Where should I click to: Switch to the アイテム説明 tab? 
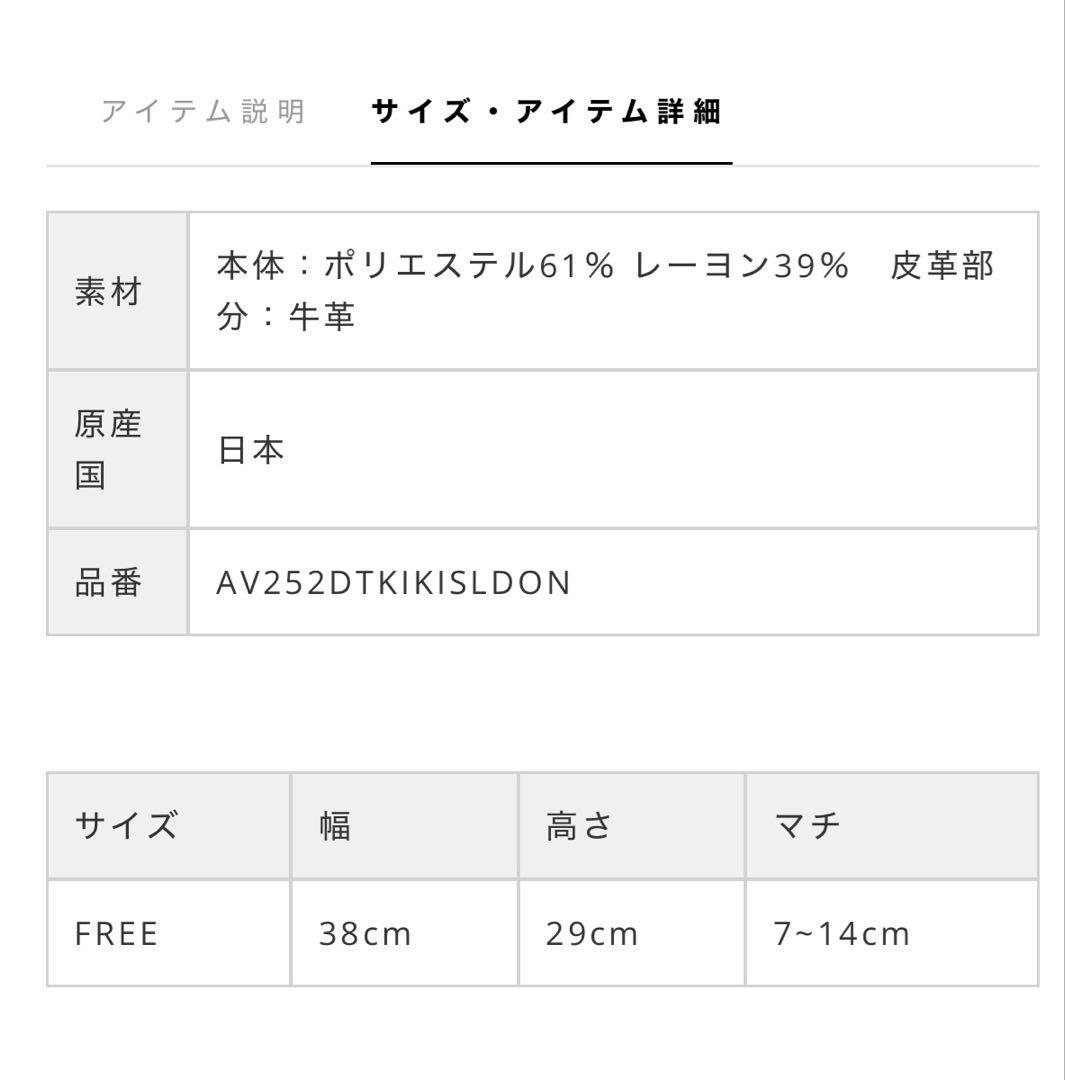[x=203, y=111]
